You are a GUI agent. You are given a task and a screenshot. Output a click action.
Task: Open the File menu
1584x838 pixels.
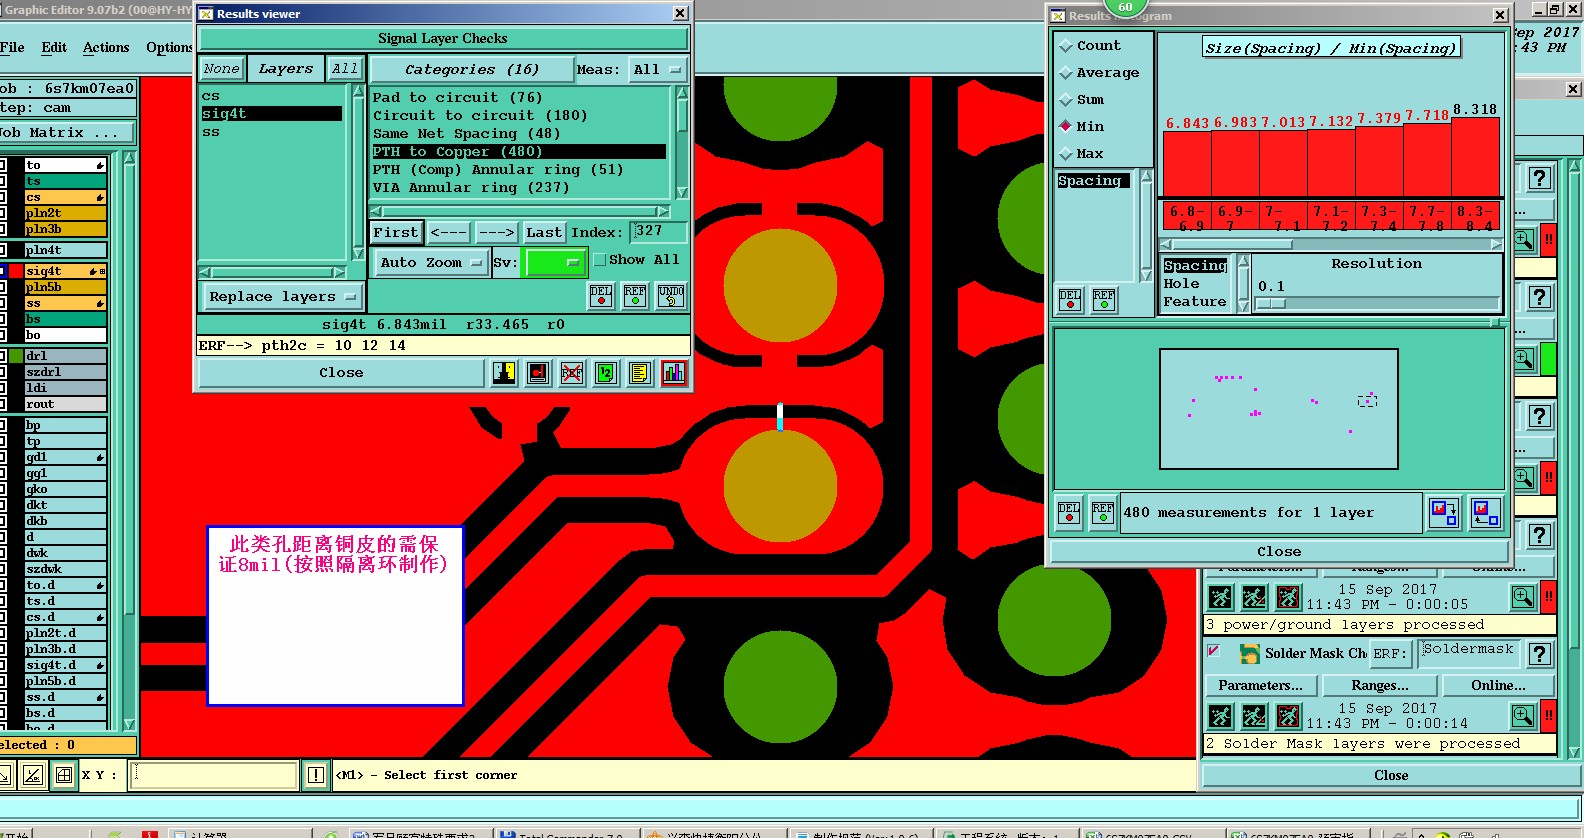12,48
